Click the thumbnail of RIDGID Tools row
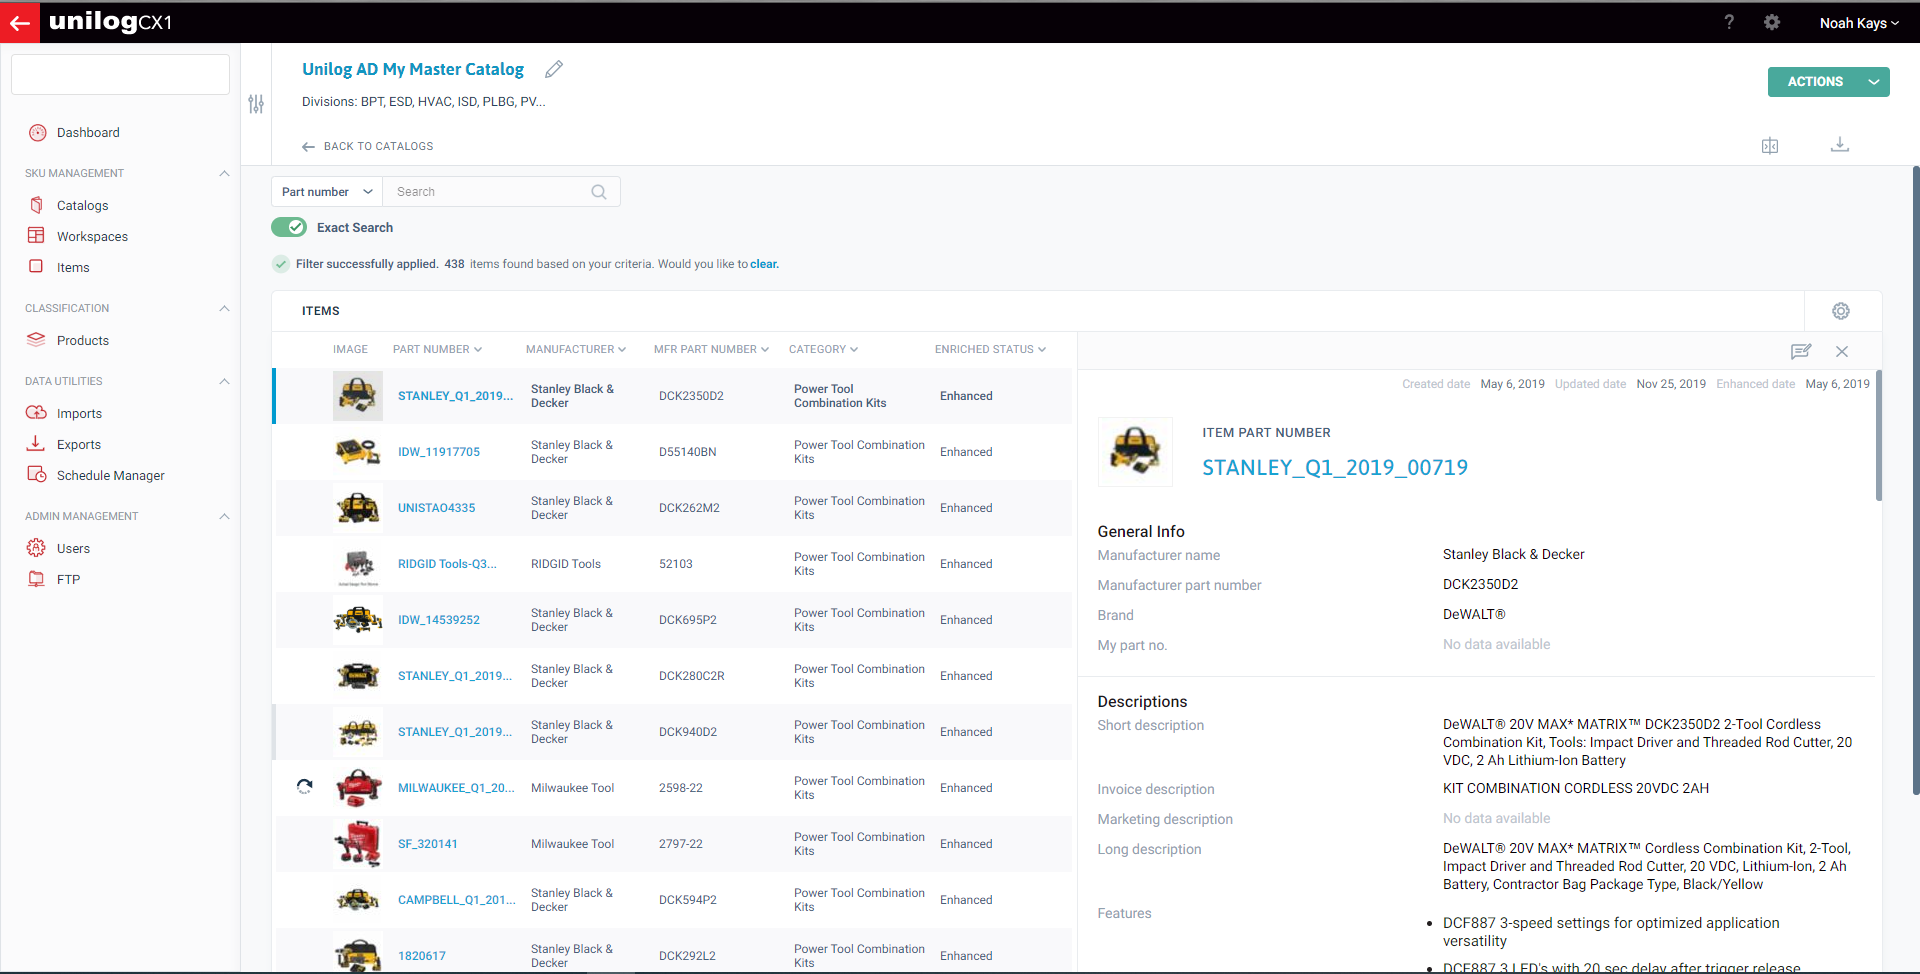The image size is (1920, 974). click(x=358, y=565)
